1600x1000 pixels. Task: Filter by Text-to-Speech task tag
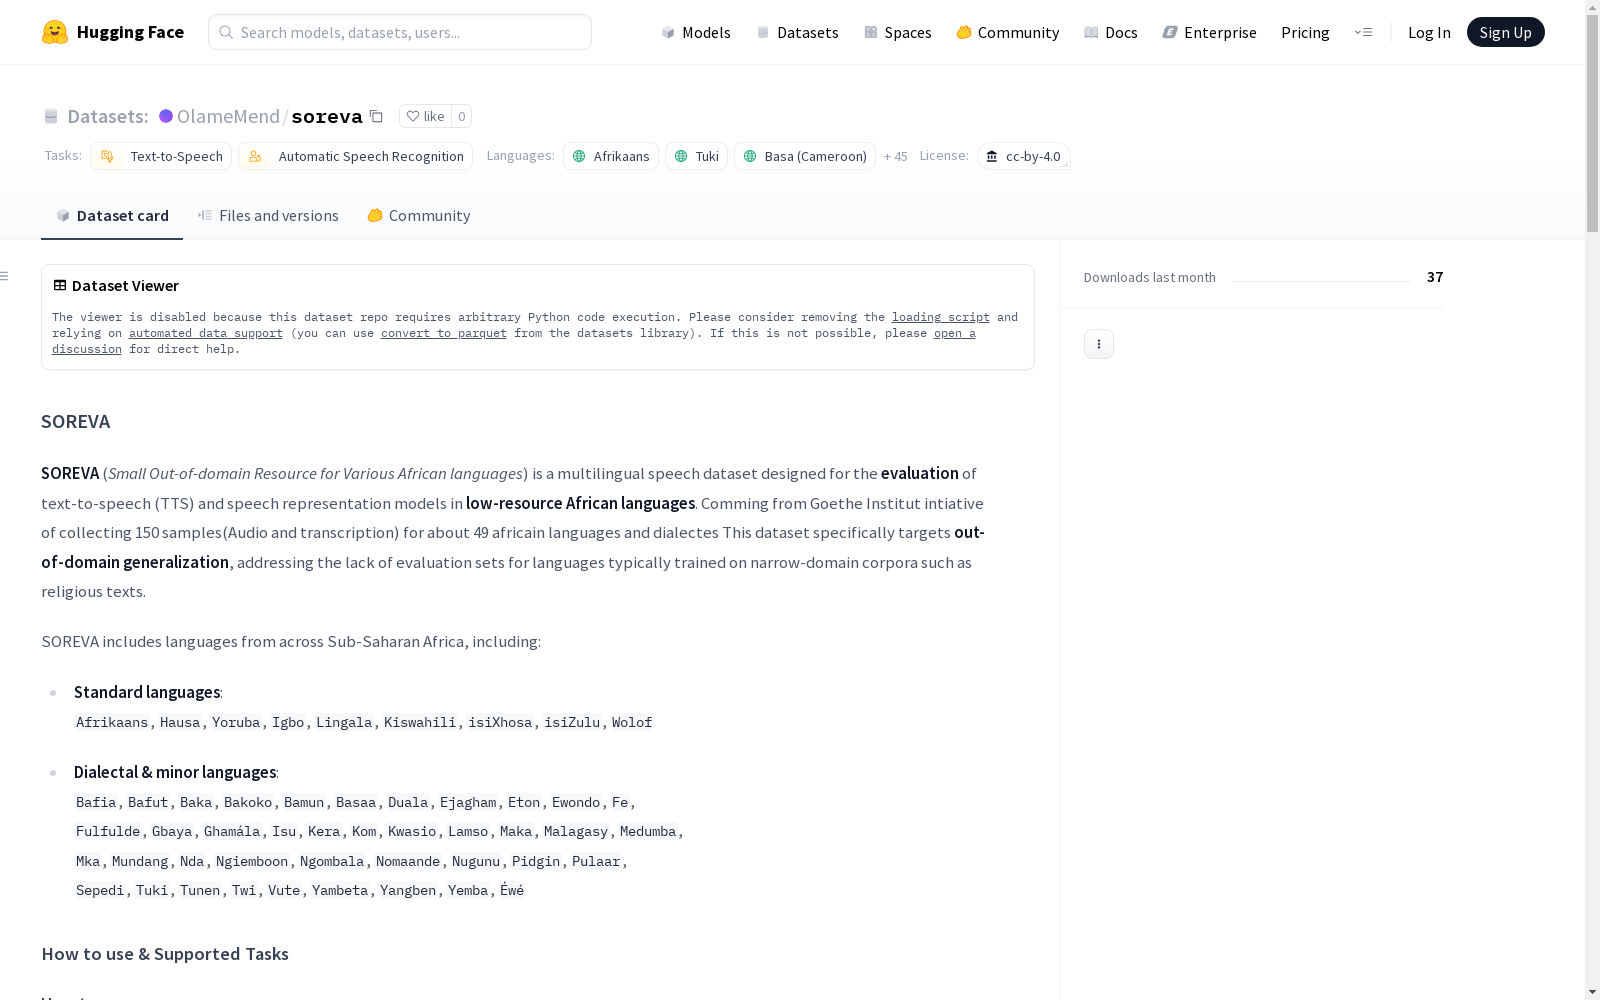click(161, 156)
